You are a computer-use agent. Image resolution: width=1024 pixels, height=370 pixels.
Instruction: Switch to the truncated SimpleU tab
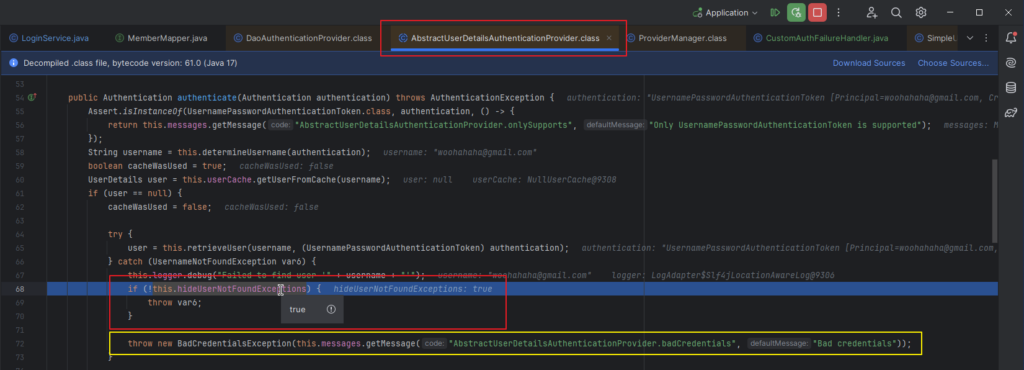point(935,39)
